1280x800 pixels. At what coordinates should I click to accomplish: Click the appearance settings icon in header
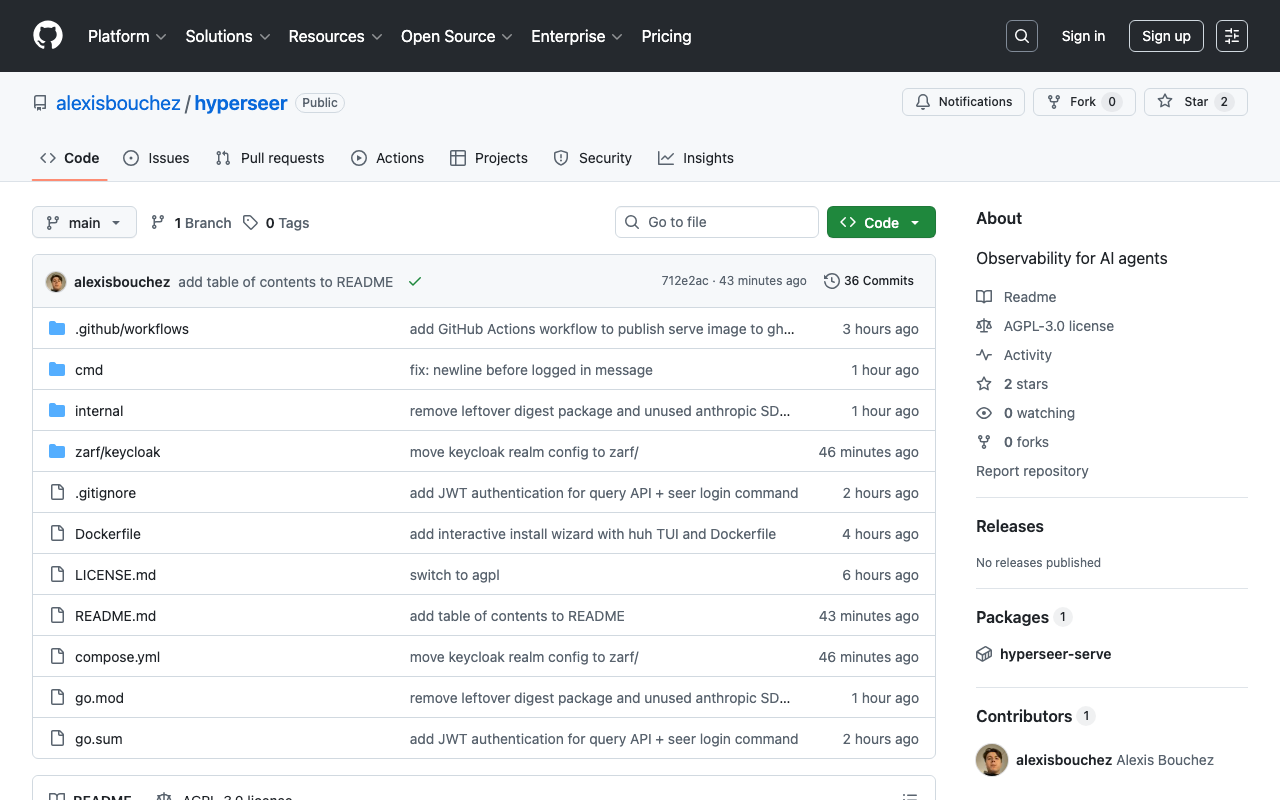(1232, 36)
